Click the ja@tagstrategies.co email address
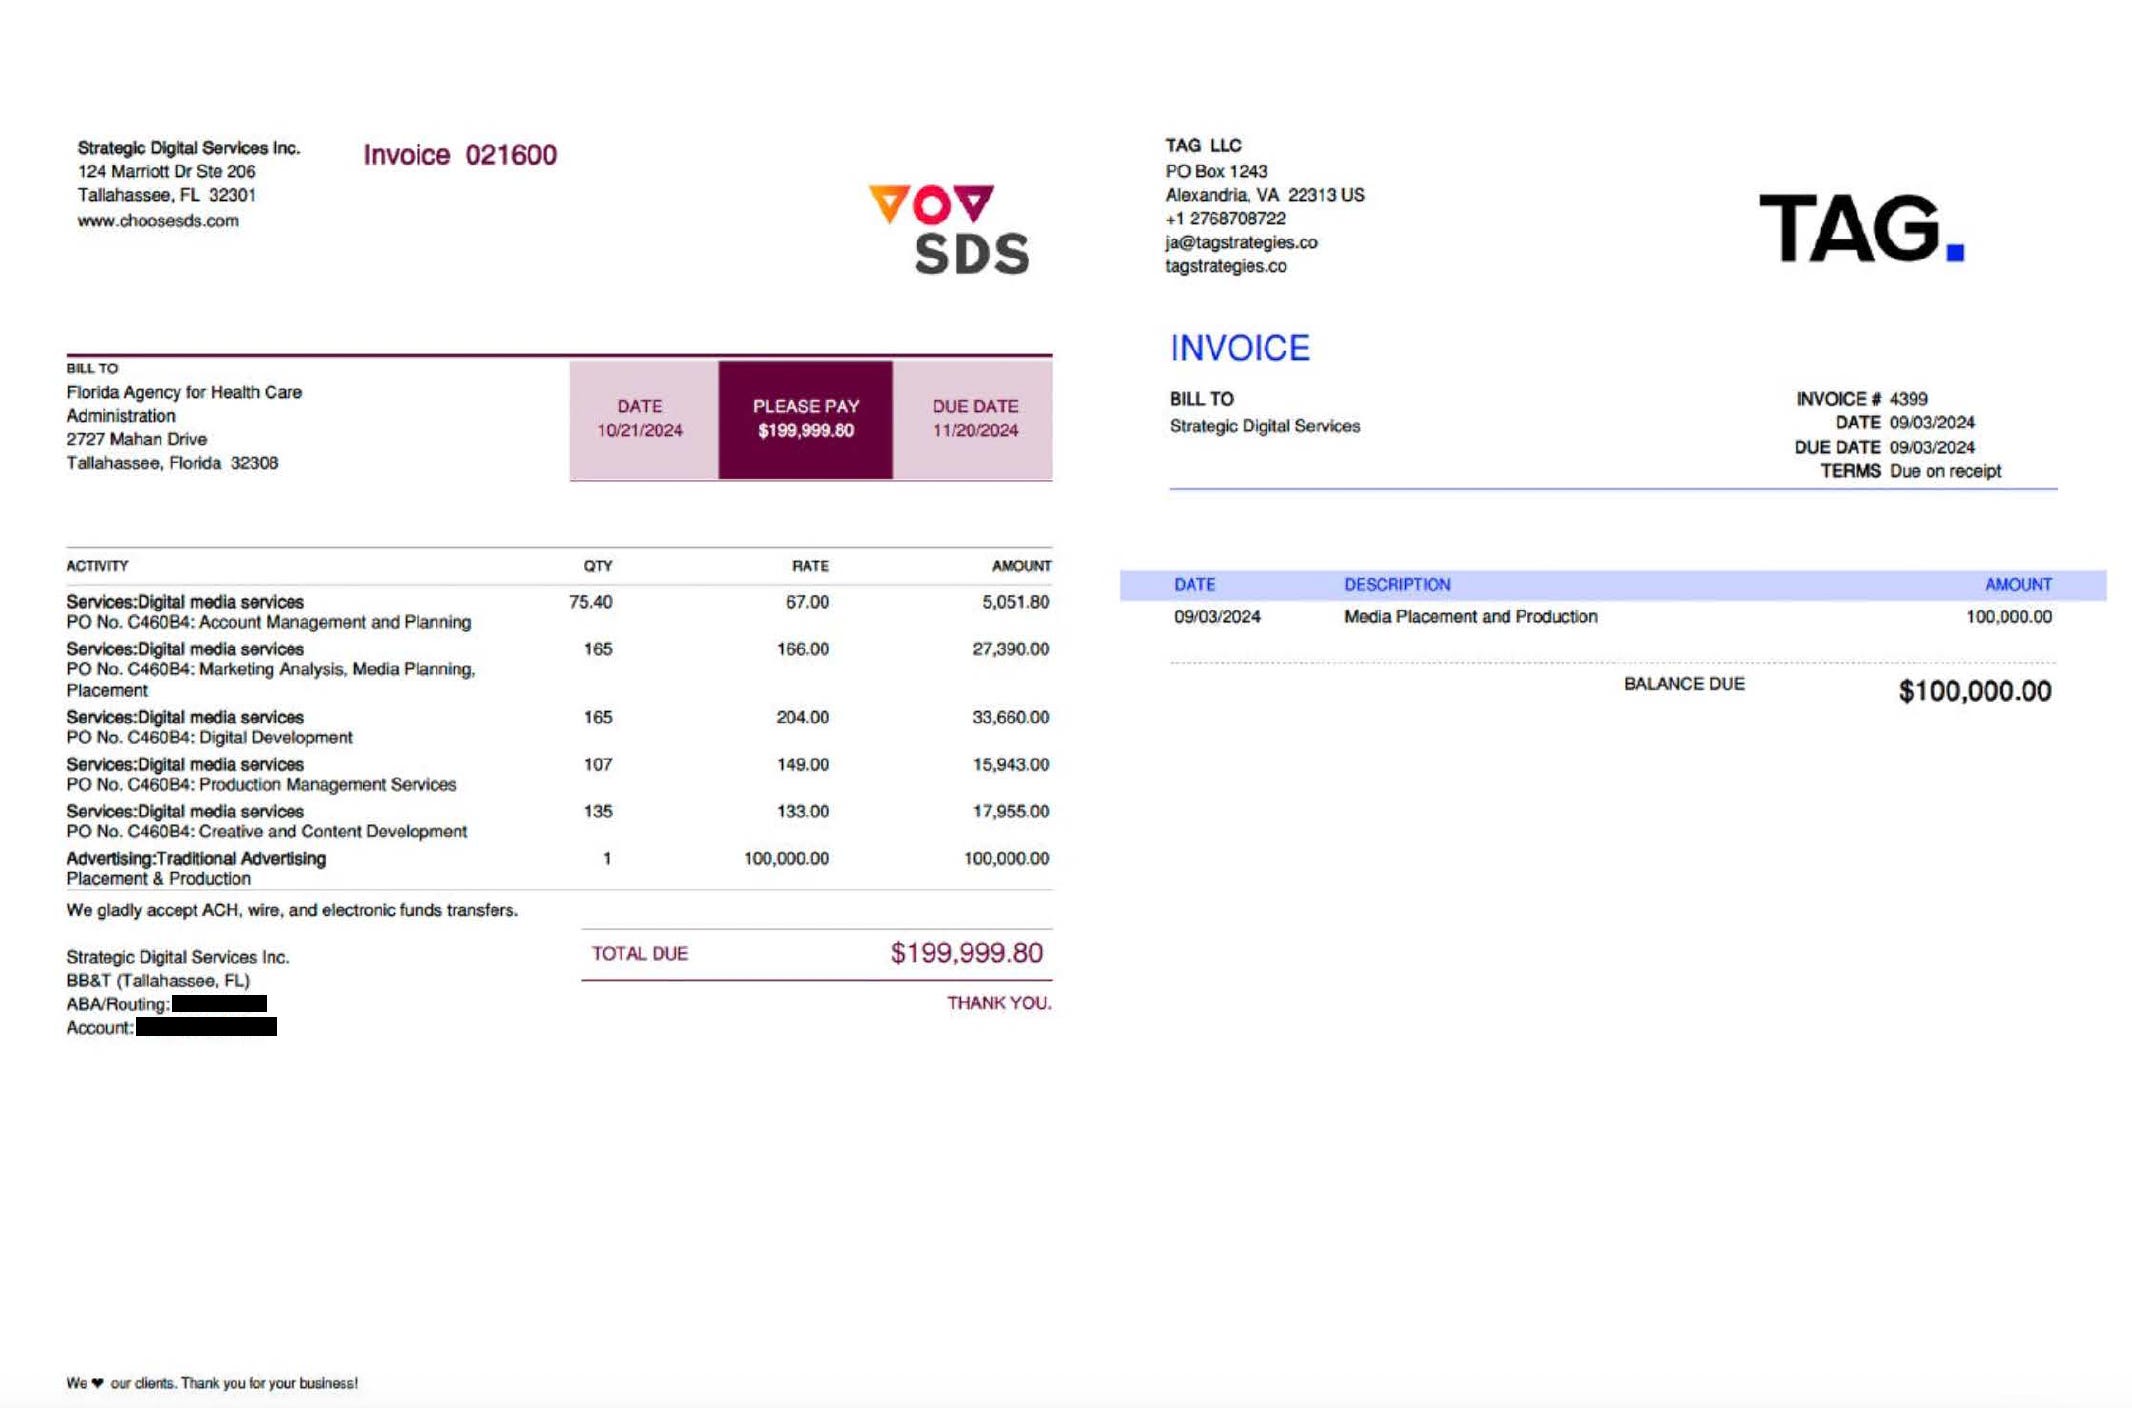The height and width of the screenshot is (1408, 2132). coord(1240,243)
